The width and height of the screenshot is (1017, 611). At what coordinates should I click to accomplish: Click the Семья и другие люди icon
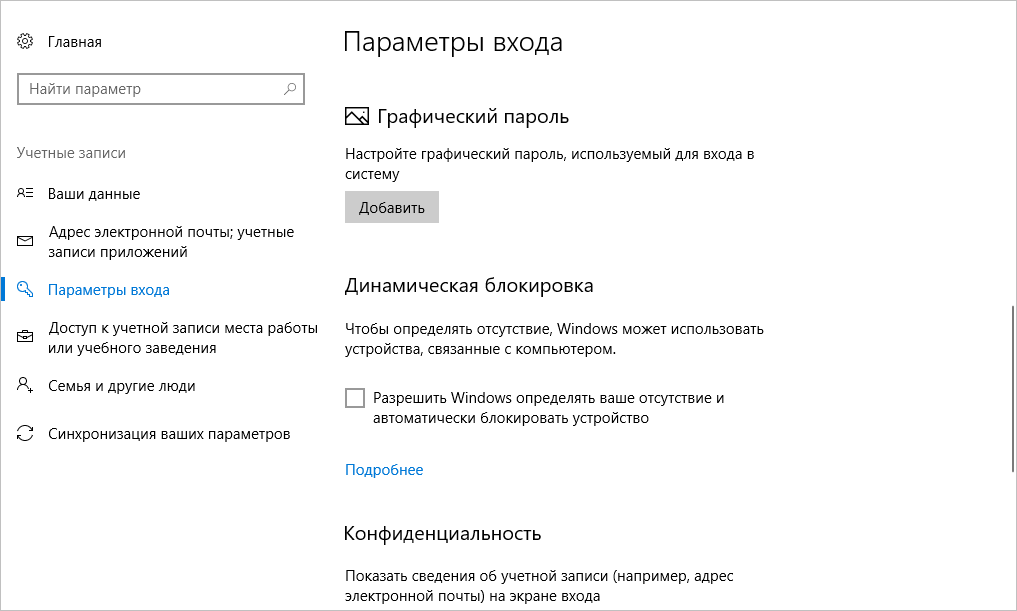tap(25, 385)
